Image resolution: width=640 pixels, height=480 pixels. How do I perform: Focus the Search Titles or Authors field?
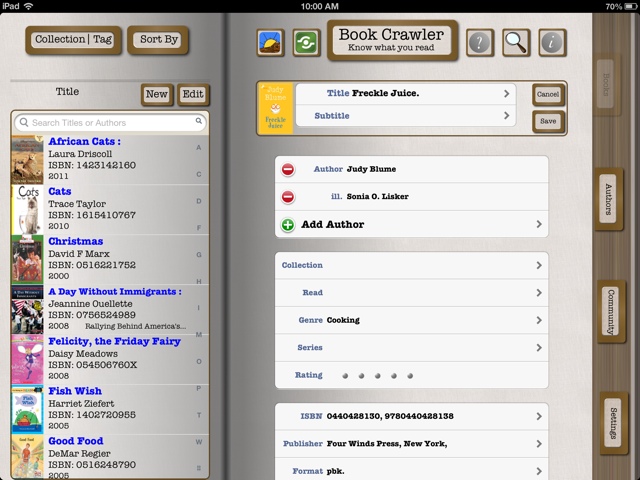pos(111,122)
